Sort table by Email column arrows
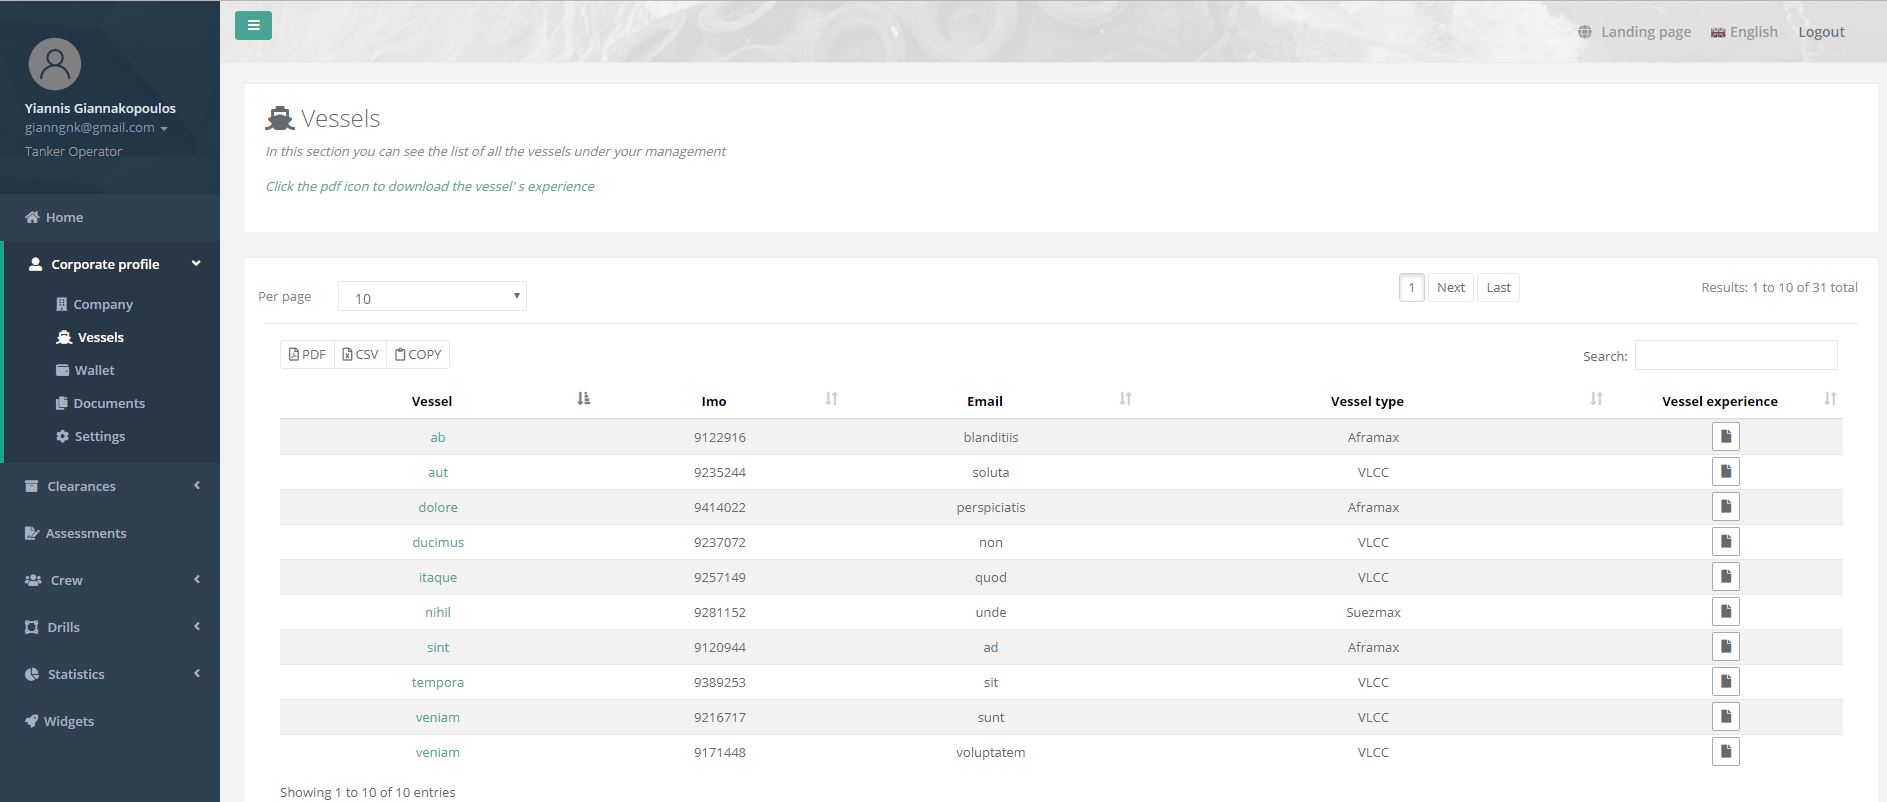 pos(1125,399)
